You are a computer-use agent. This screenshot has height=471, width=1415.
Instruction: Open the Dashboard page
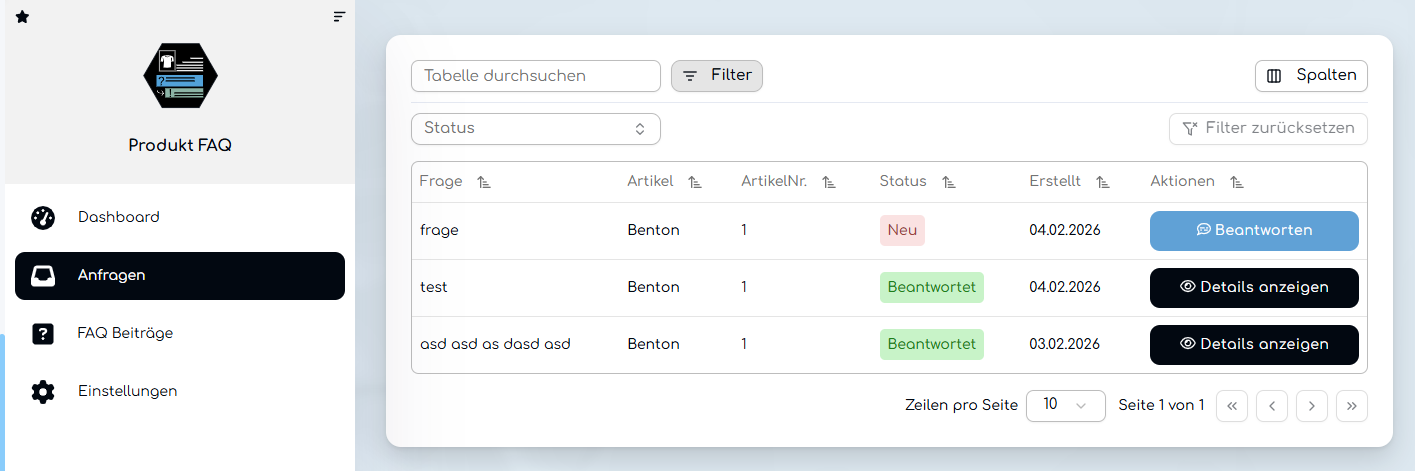click(119, 217)
